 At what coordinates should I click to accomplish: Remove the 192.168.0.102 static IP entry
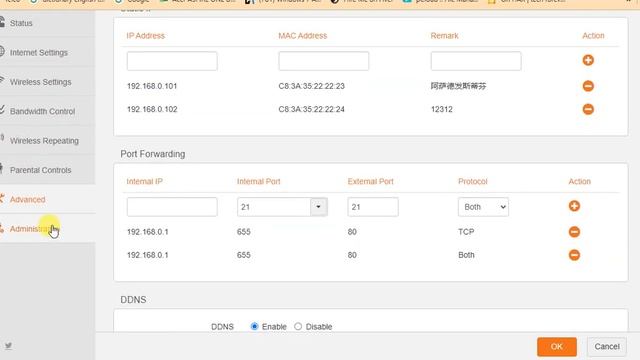click(x=588, y=109)
